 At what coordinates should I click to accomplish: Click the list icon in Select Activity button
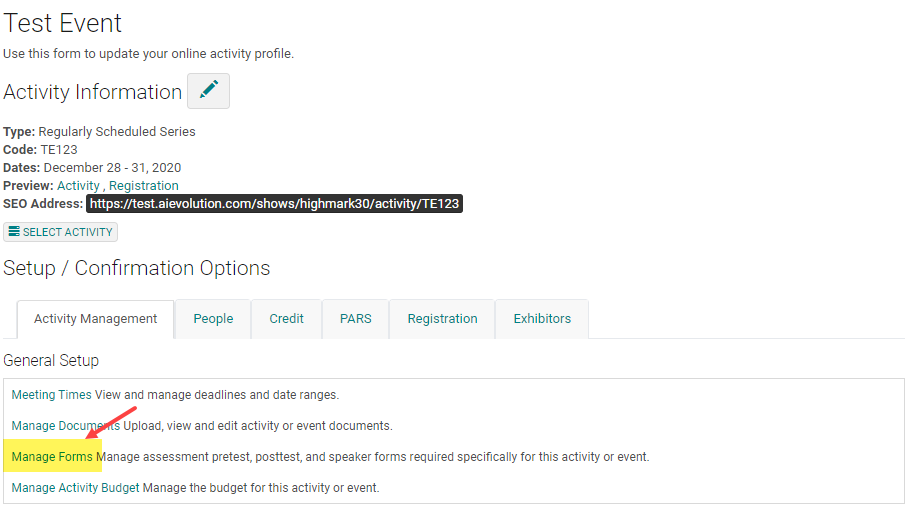pos(14,231)
